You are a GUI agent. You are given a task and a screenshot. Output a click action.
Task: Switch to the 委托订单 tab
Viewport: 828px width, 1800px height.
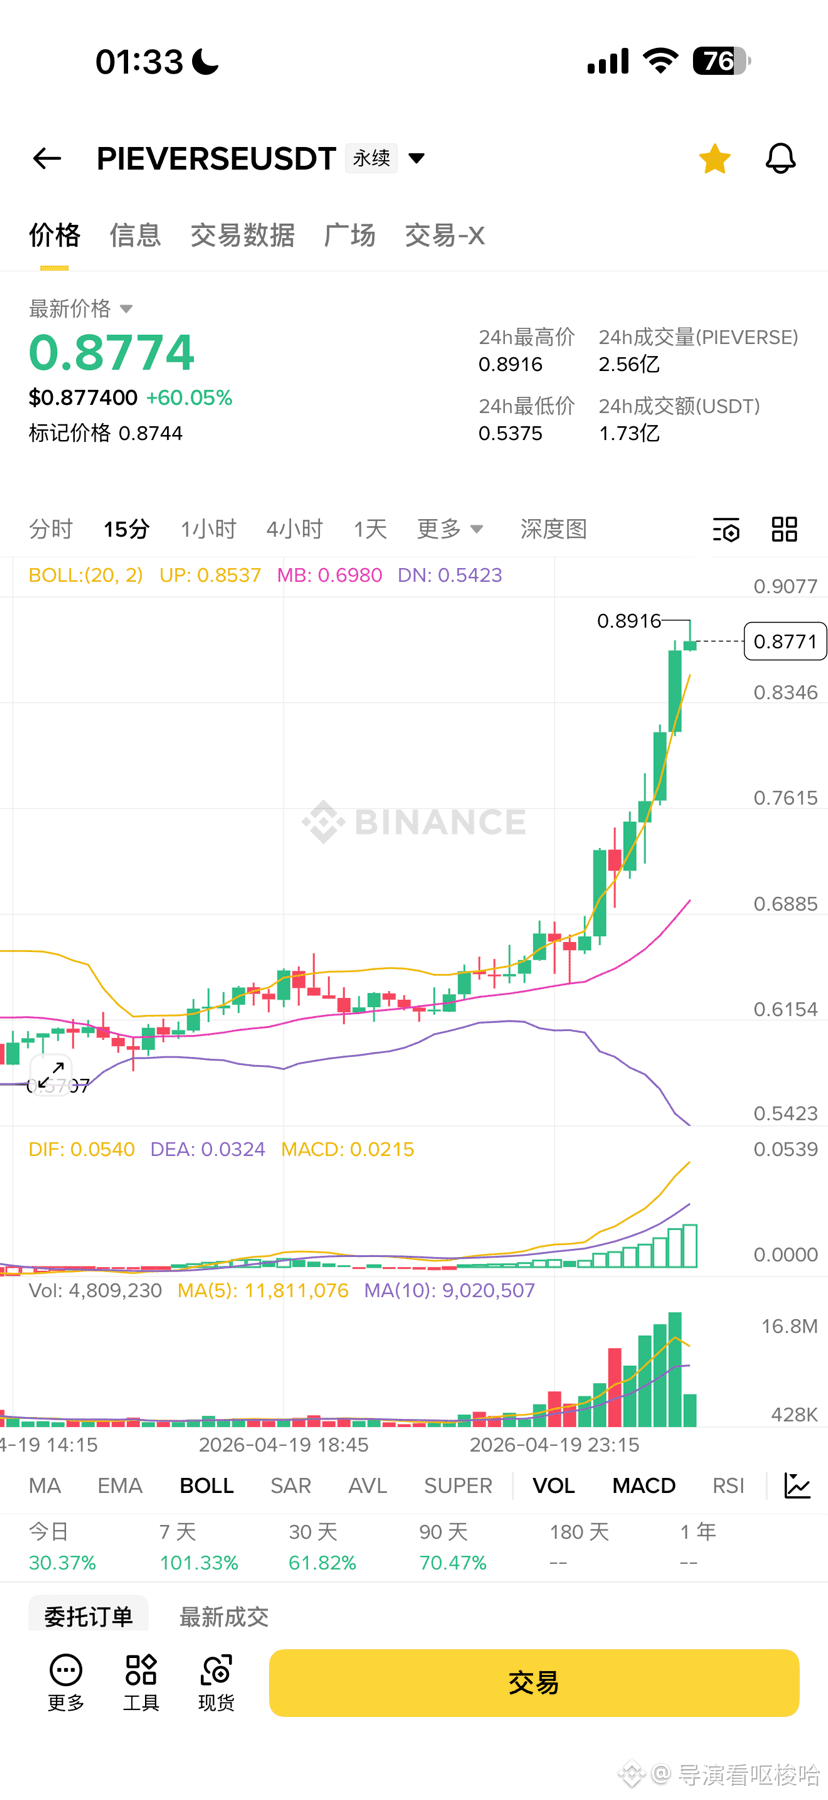tap(88, 1616)
